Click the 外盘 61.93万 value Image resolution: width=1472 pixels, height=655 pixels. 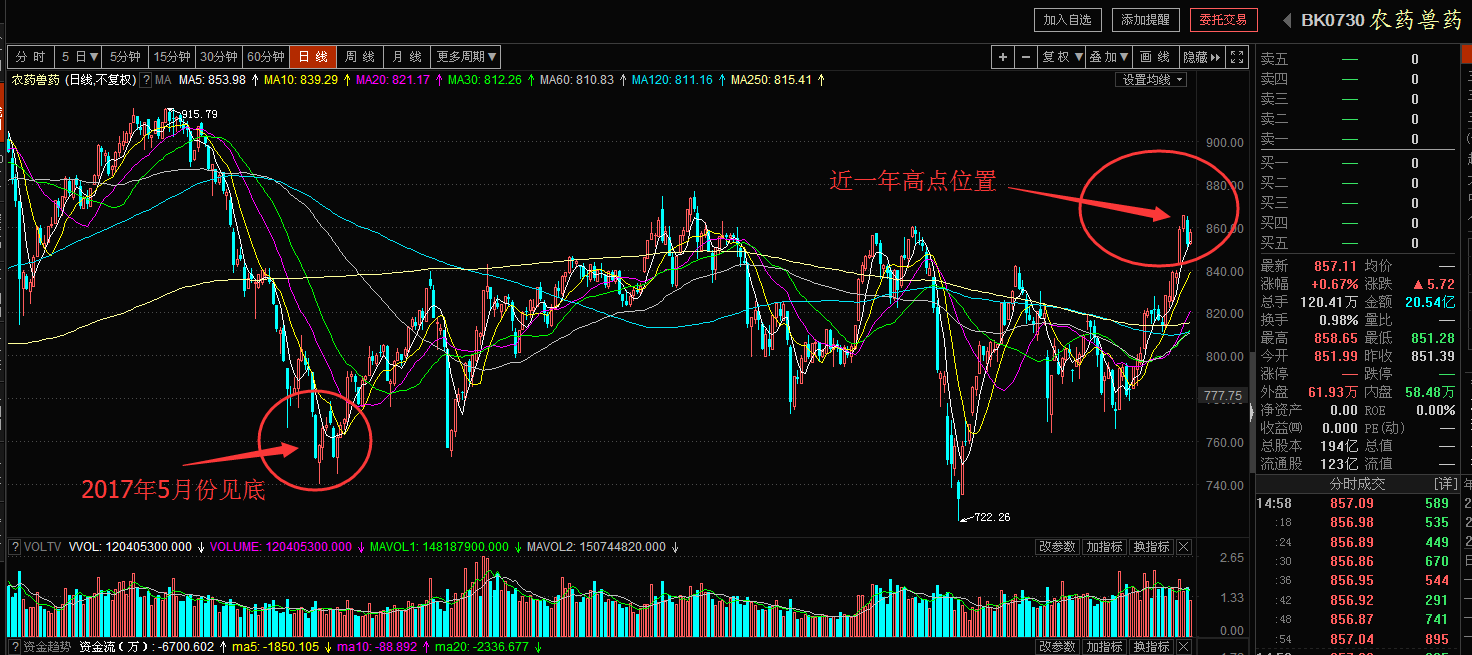point(1333,392)
